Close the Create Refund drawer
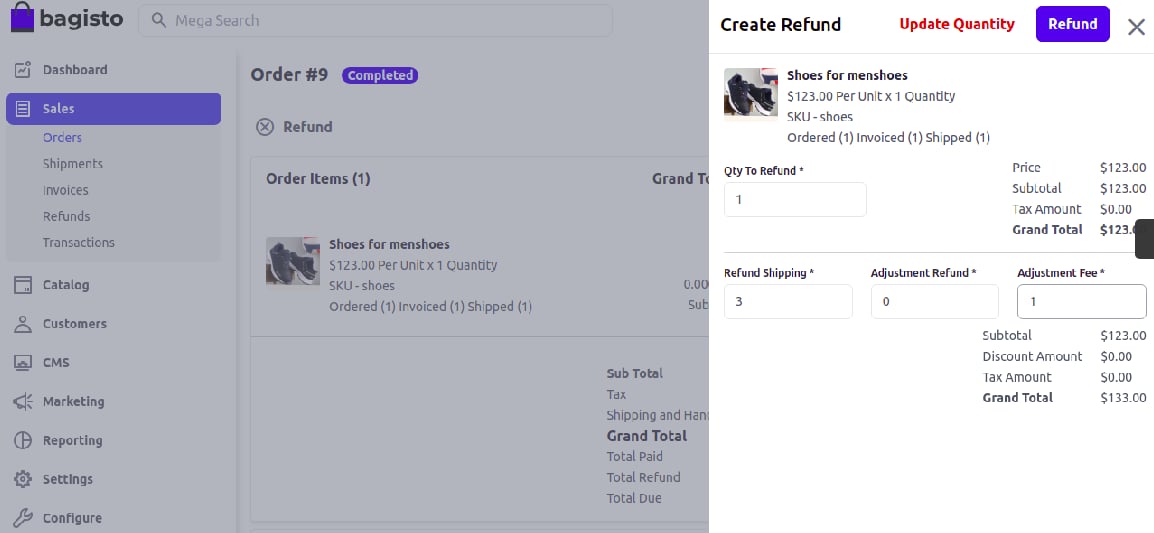The width and height of the screenshot is (1154, 533). [x=1136, y=27]
